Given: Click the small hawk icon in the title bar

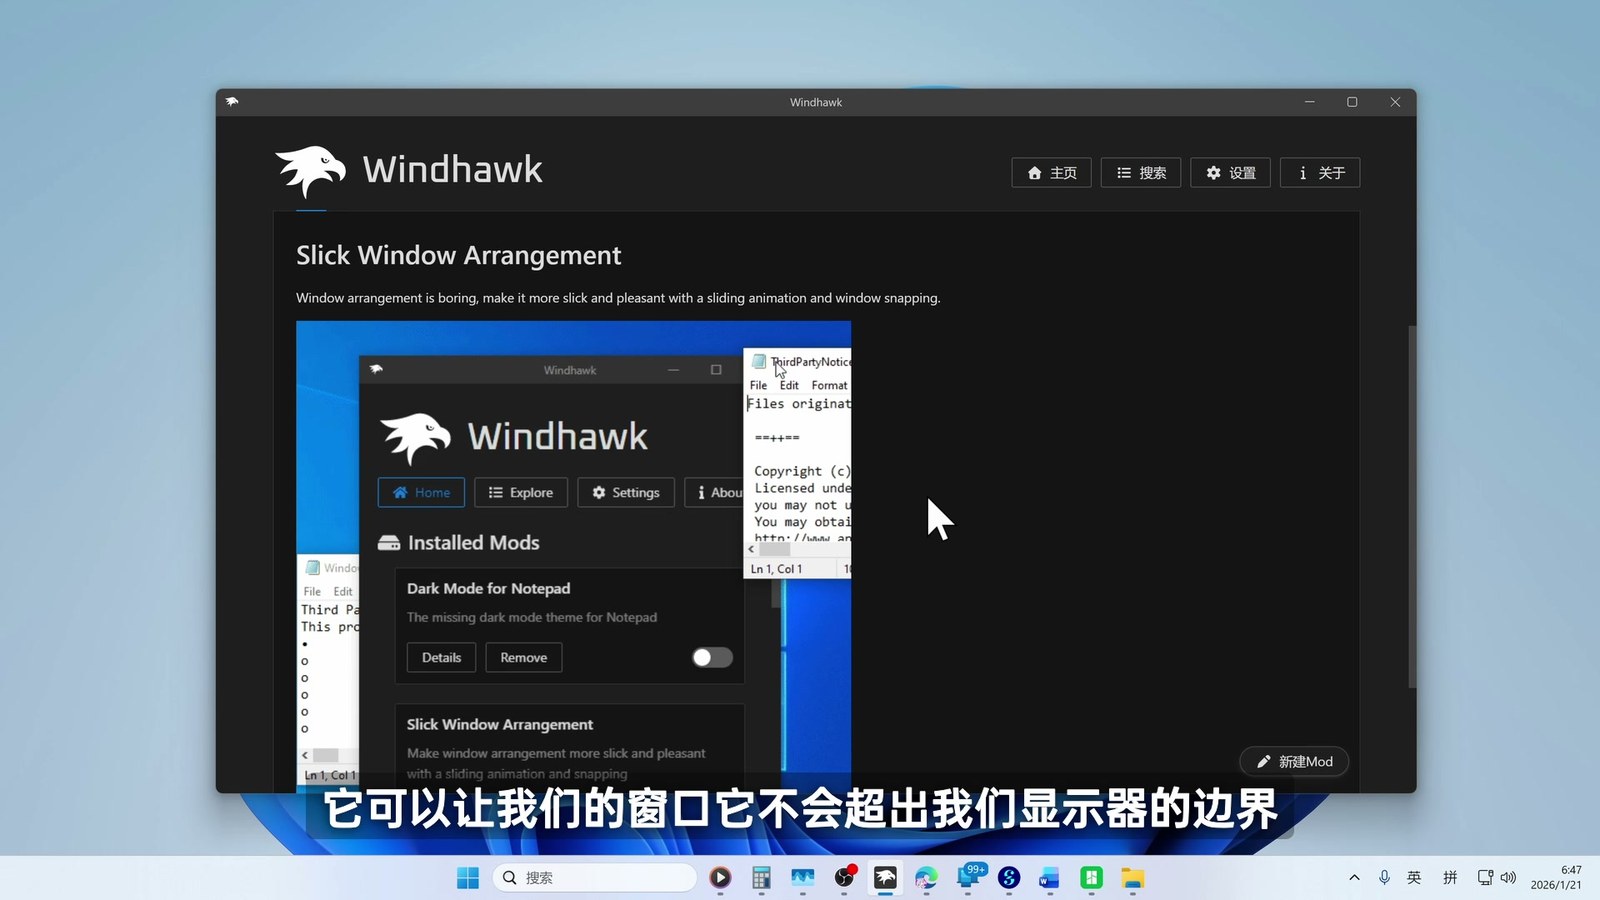Looking at the screenshot, I should (232, 102).
